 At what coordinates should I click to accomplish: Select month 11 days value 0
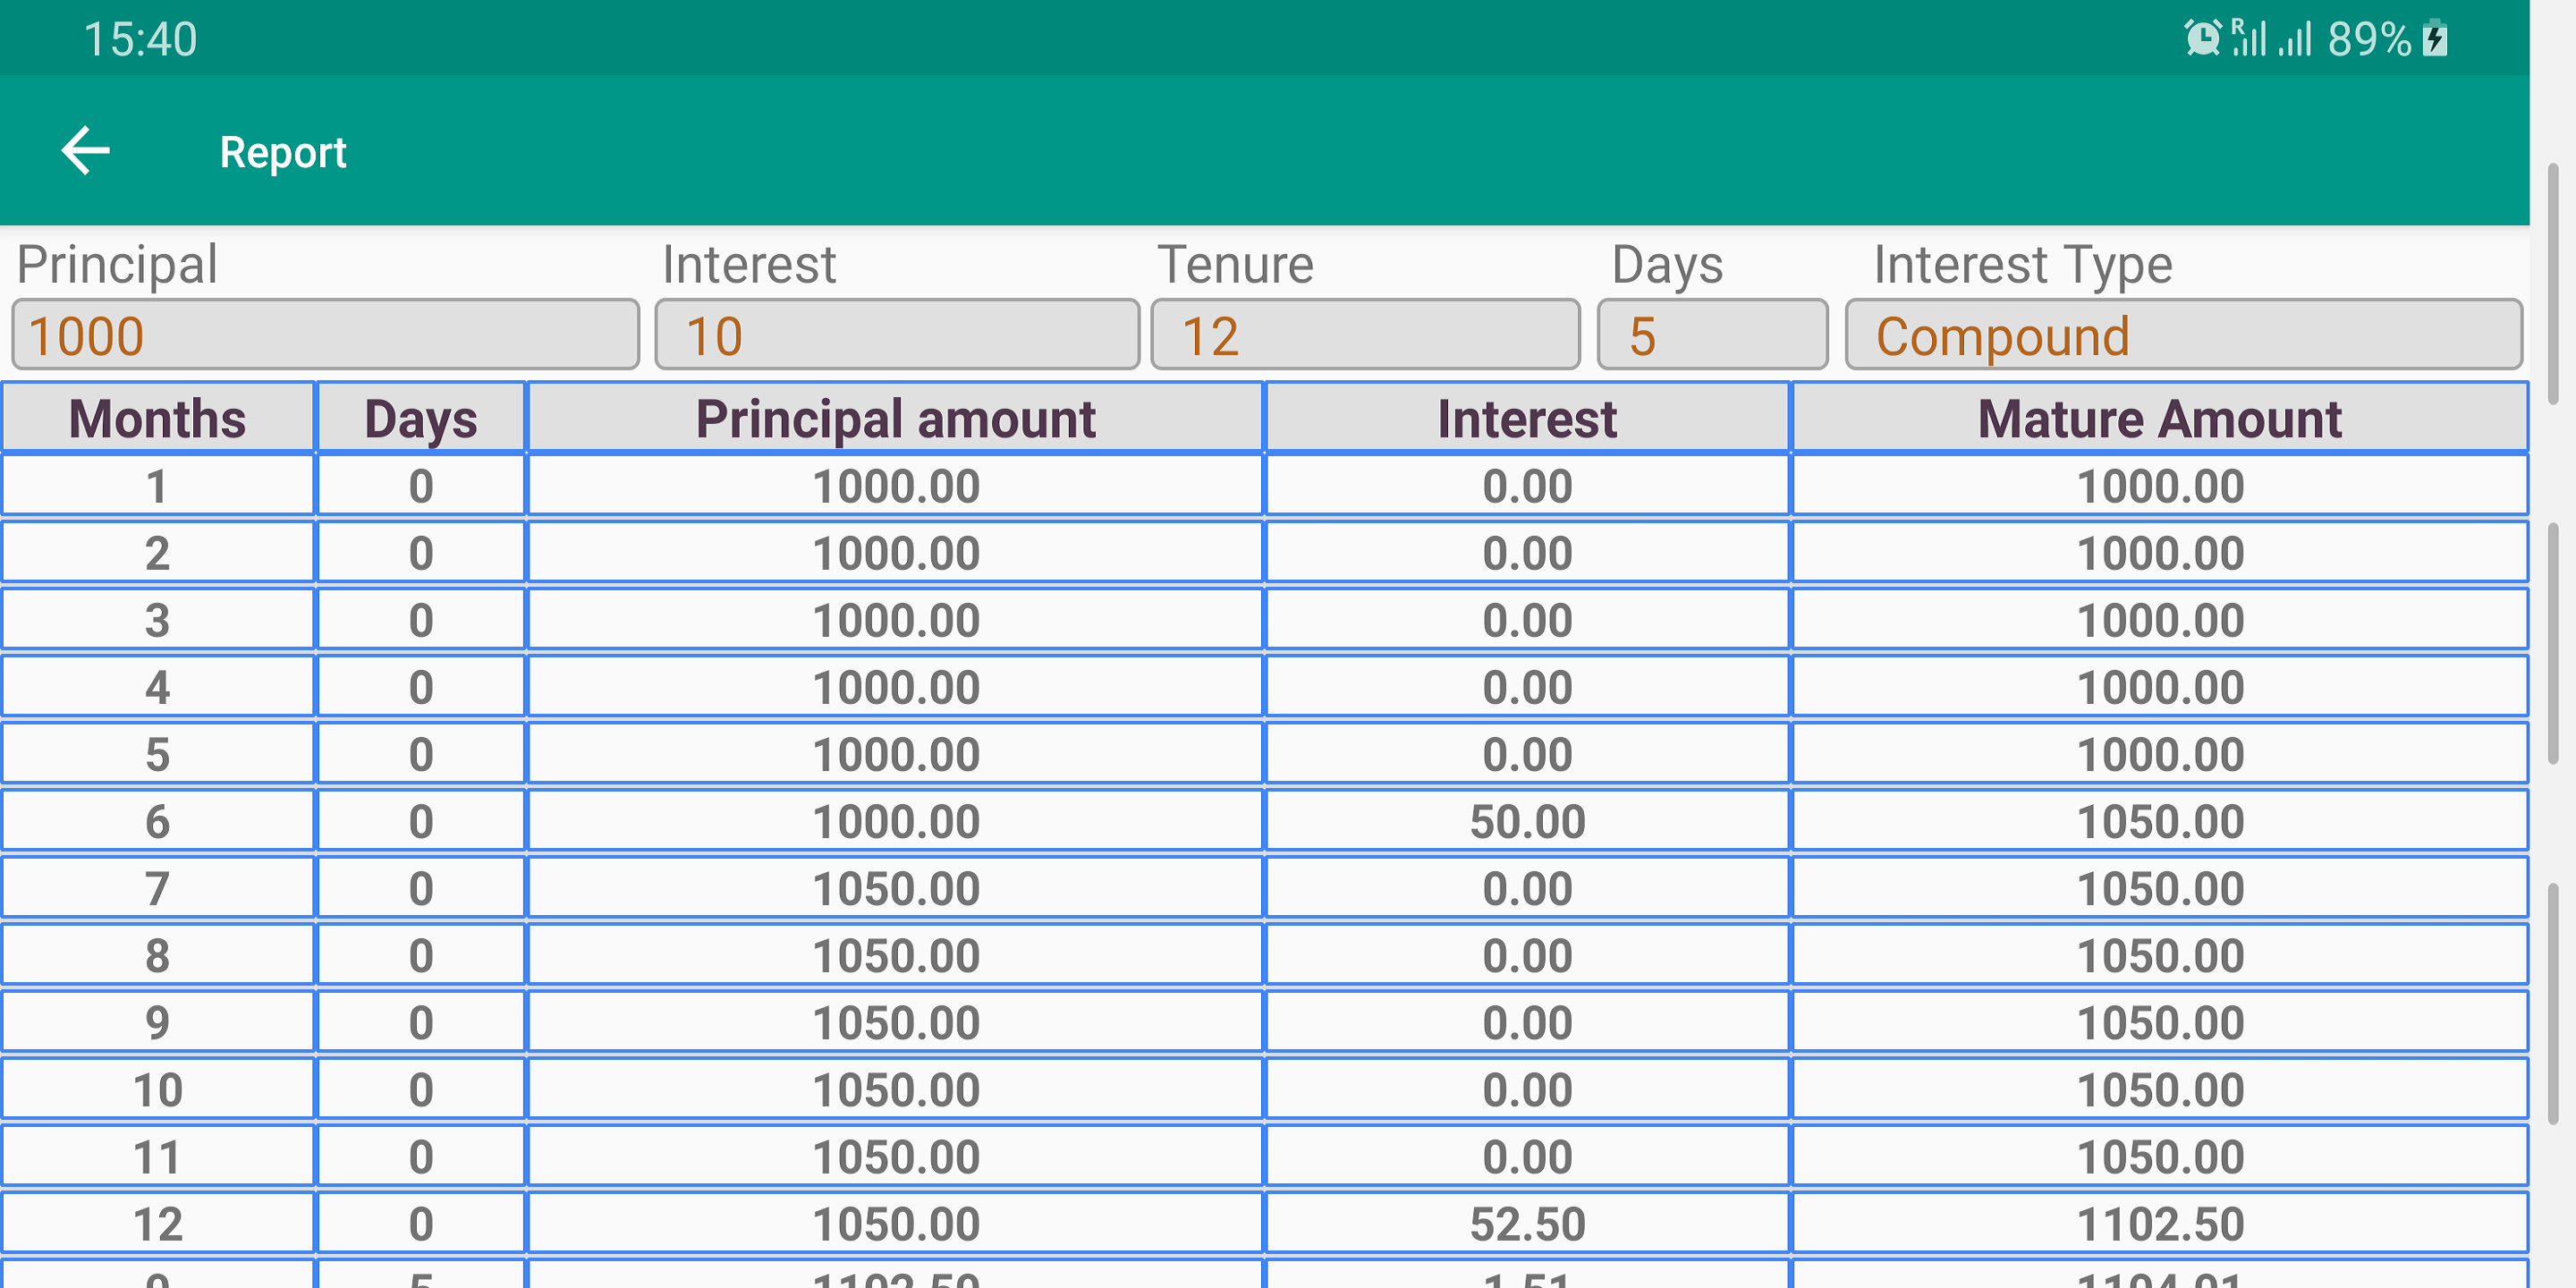pyautogui.click(x=421, y=1157)
